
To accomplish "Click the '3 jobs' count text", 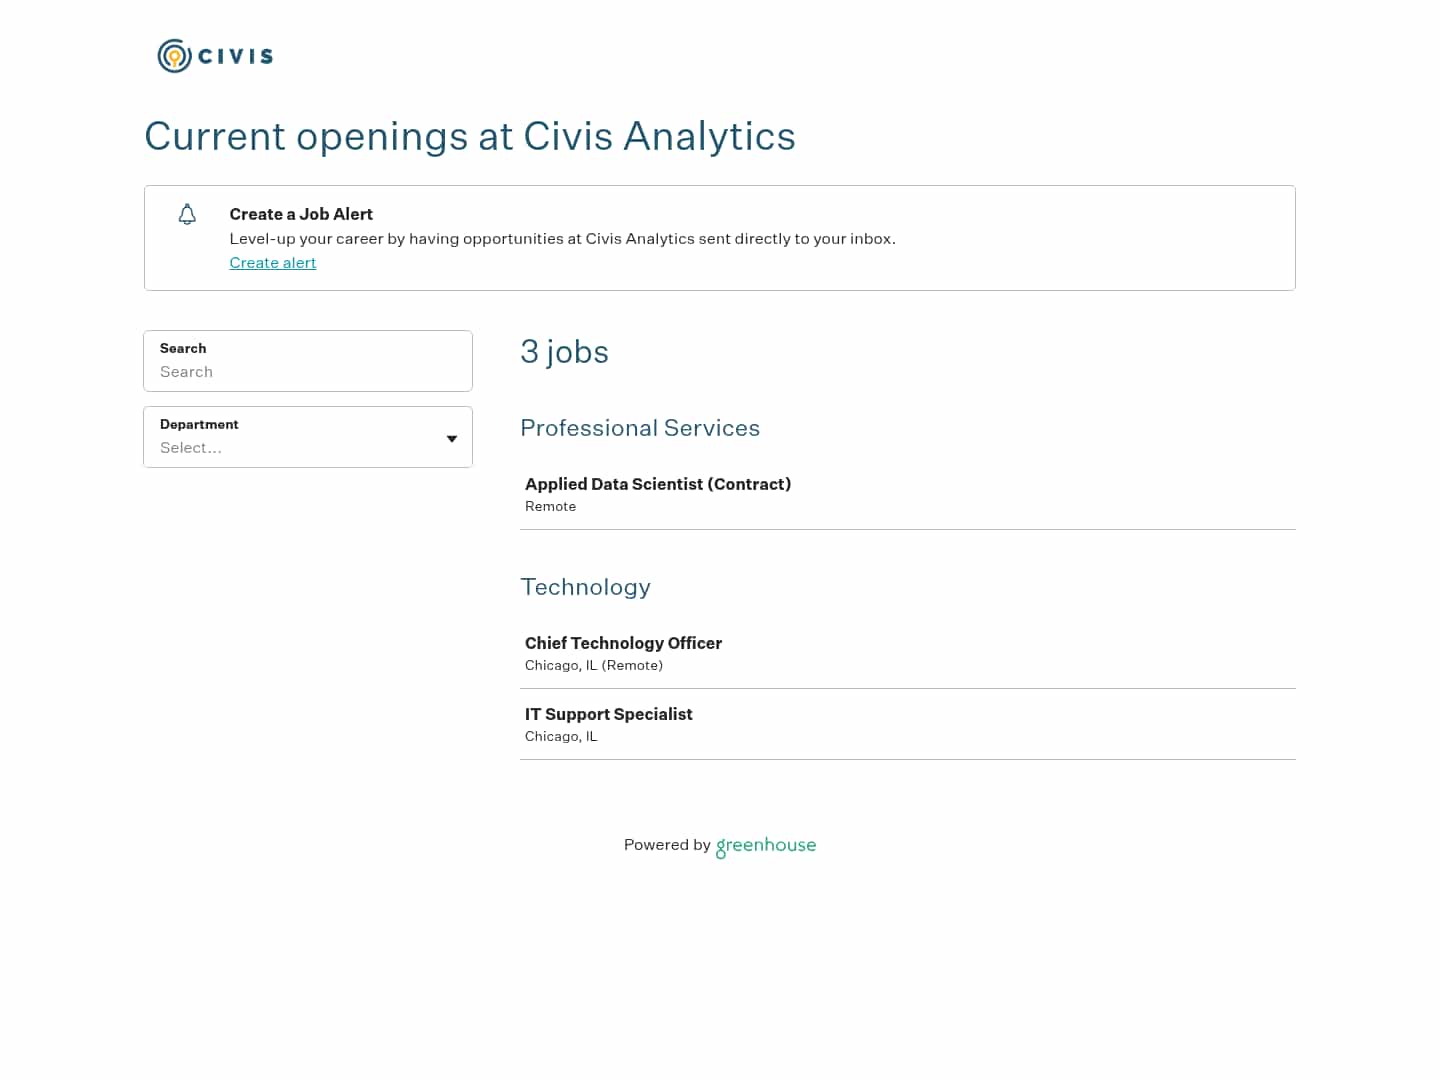I will click(564, 352).
